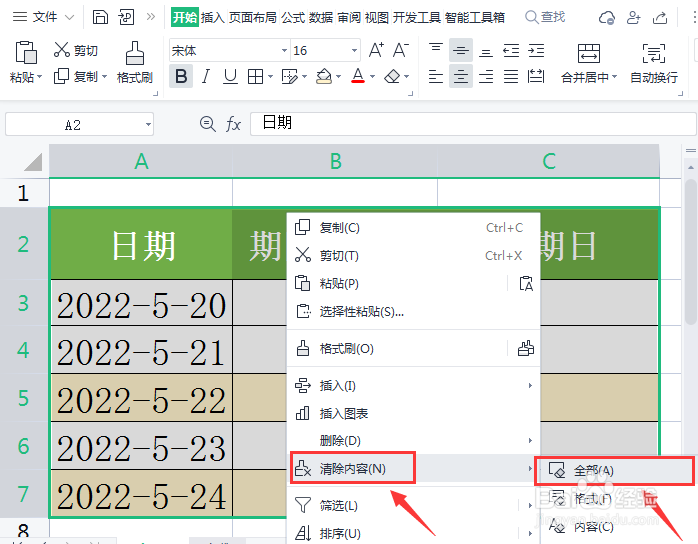Align text right

coord(486,77)
